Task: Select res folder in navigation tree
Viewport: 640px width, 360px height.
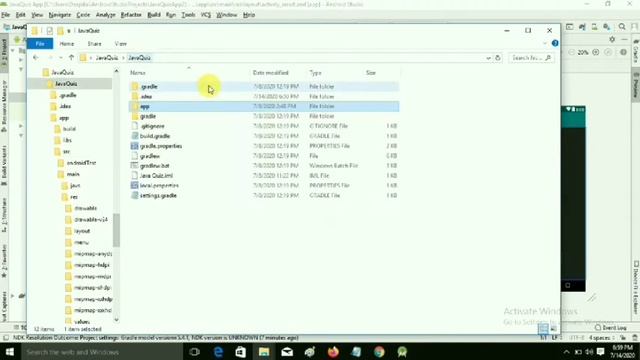Action: pos(74,197)
